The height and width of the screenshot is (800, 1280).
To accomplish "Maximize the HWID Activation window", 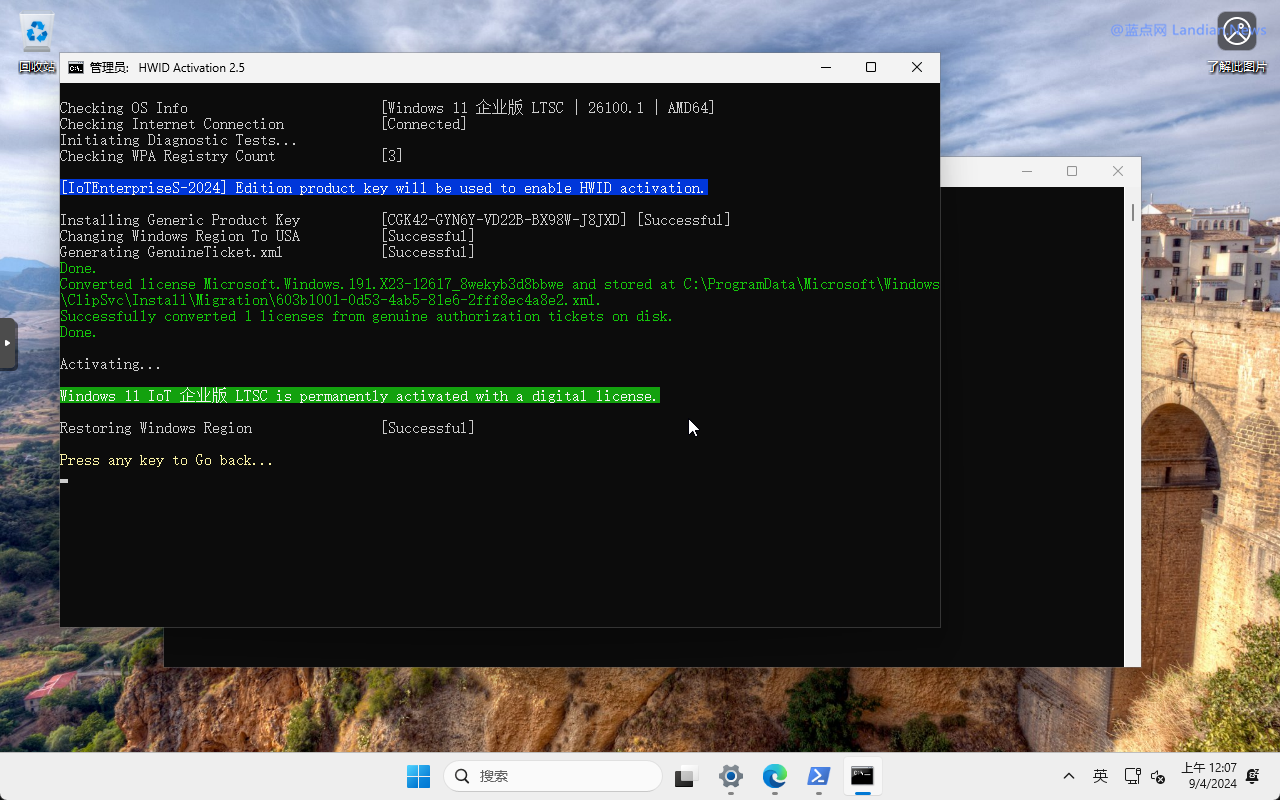I will click(x=871, y=68).
